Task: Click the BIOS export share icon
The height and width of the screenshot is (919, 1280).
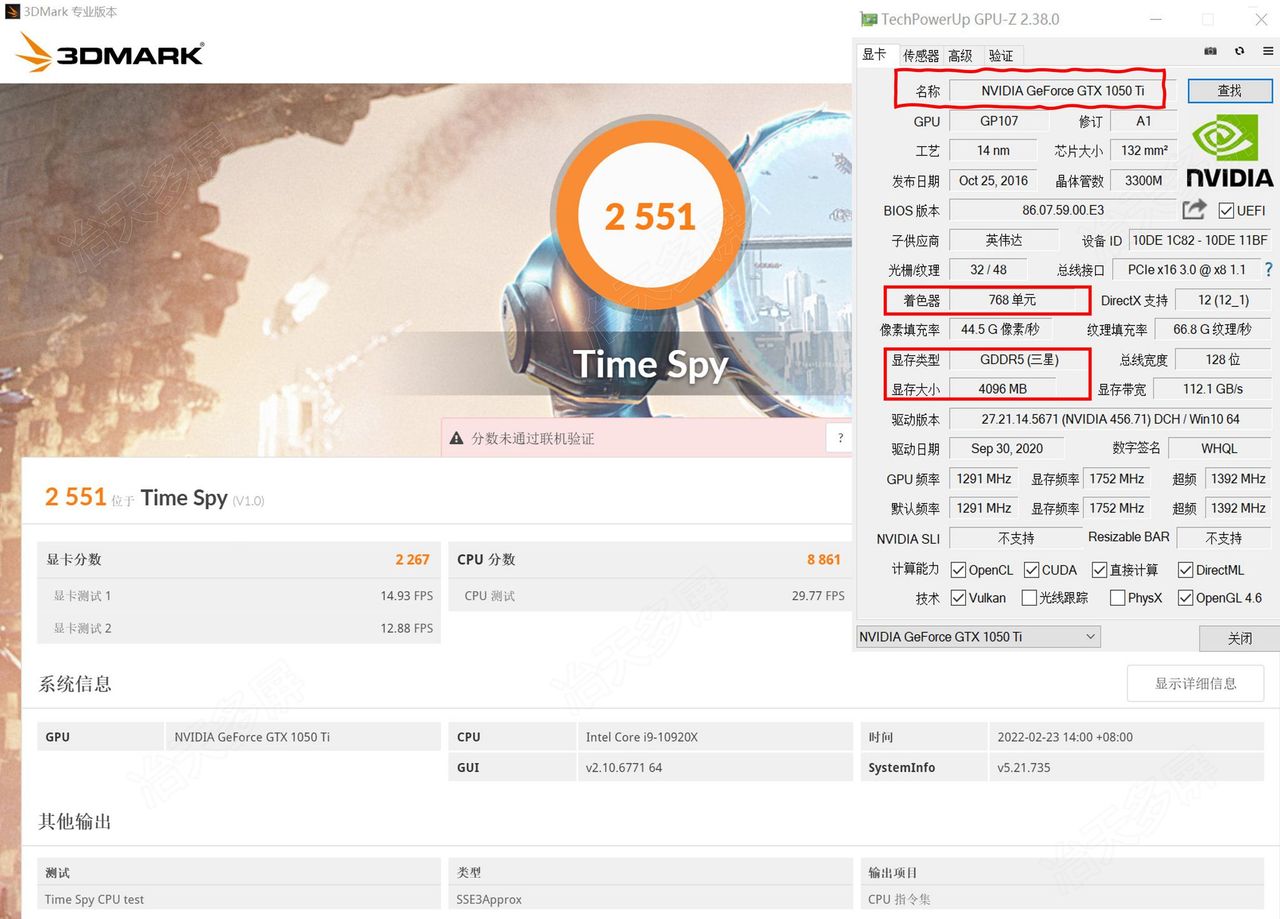Action: [x=1194, y=209]
